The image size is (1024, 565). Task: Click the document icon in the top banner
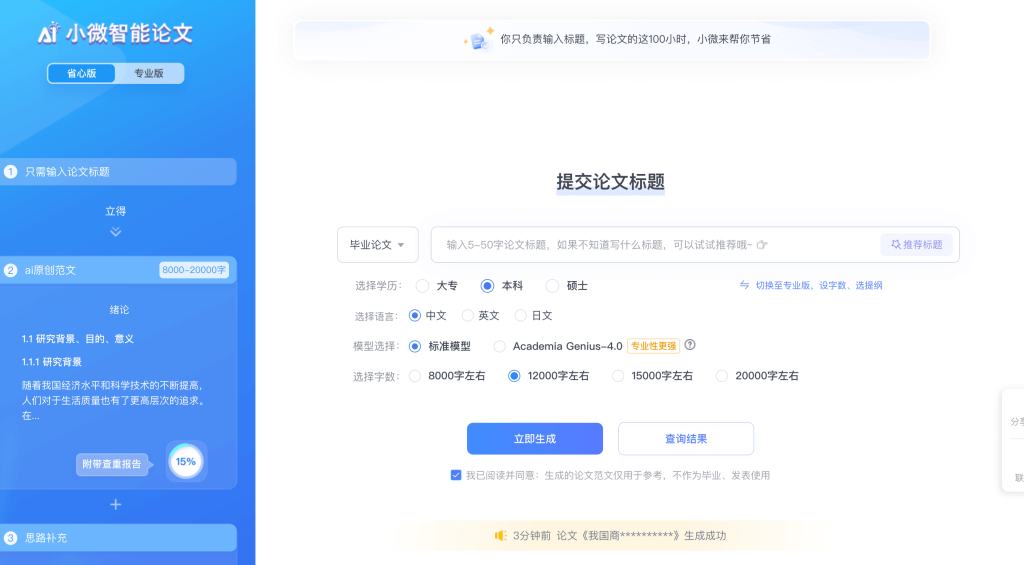click(x=480, y=40)
